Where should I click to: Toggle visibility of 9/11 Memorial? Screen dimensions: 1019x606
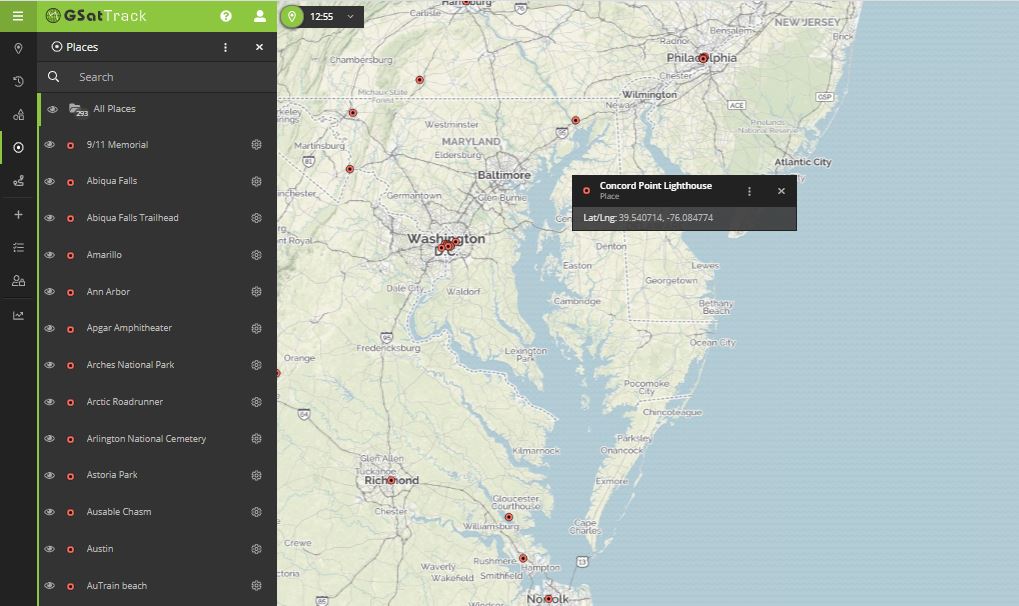click(x=49, y=144)
